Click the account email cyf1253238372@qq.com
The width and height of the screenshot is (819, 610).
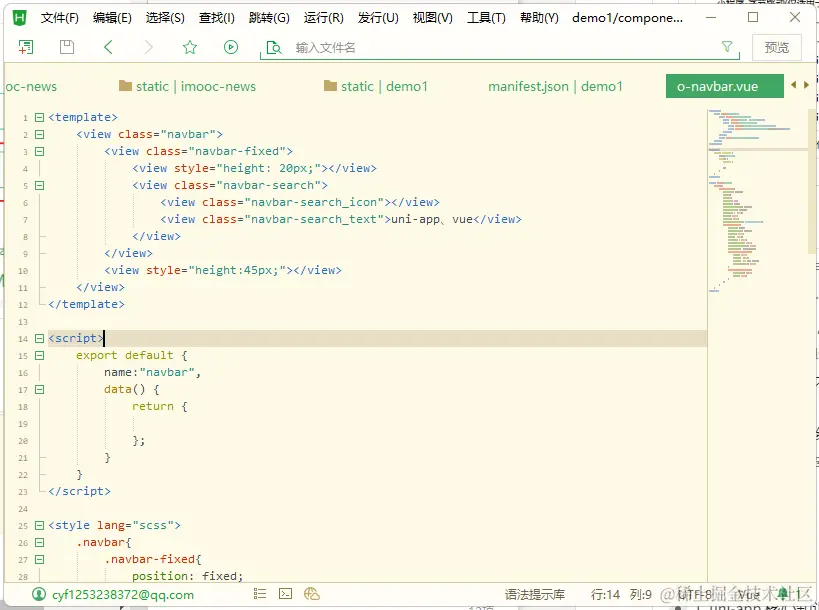(123, 595)
